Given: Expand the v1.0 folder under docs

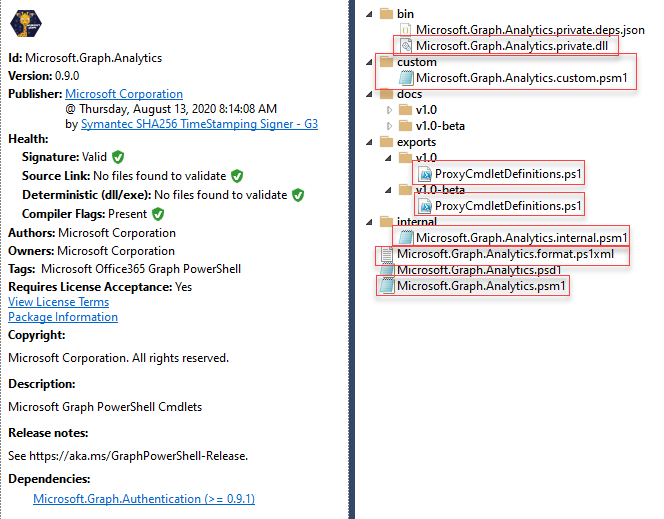Looking at the screenshot, I should pyautogui.click(x=389, y=110).
